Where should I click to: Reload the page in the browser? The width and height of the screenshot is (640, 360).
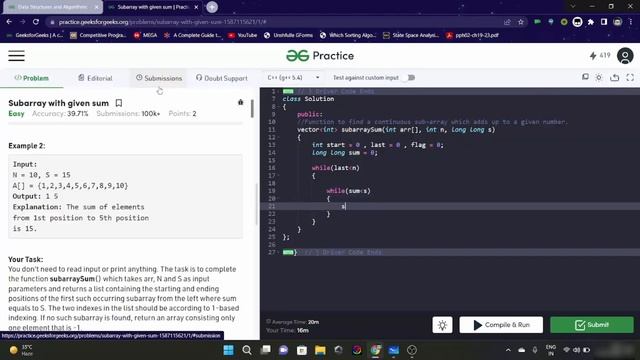click(x=36, y=22)
